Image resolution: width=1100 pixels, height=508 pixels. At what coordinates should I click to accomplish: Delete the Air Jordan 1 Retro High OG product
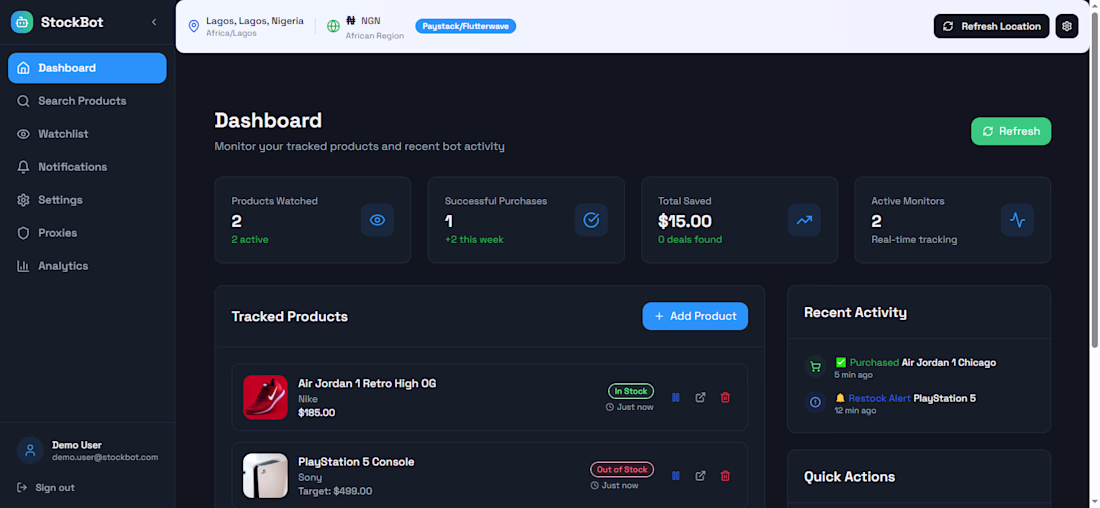725,397
